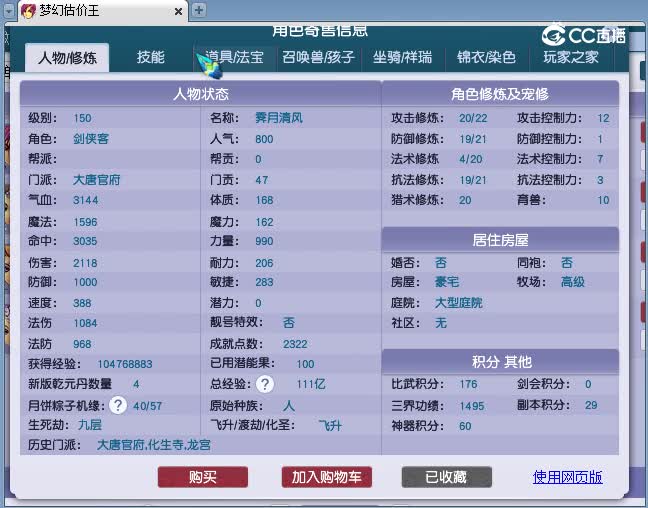The height and width of the screenshot is (508, 648).
Task: Click character name 霁月清风
Action: [279, 118]
